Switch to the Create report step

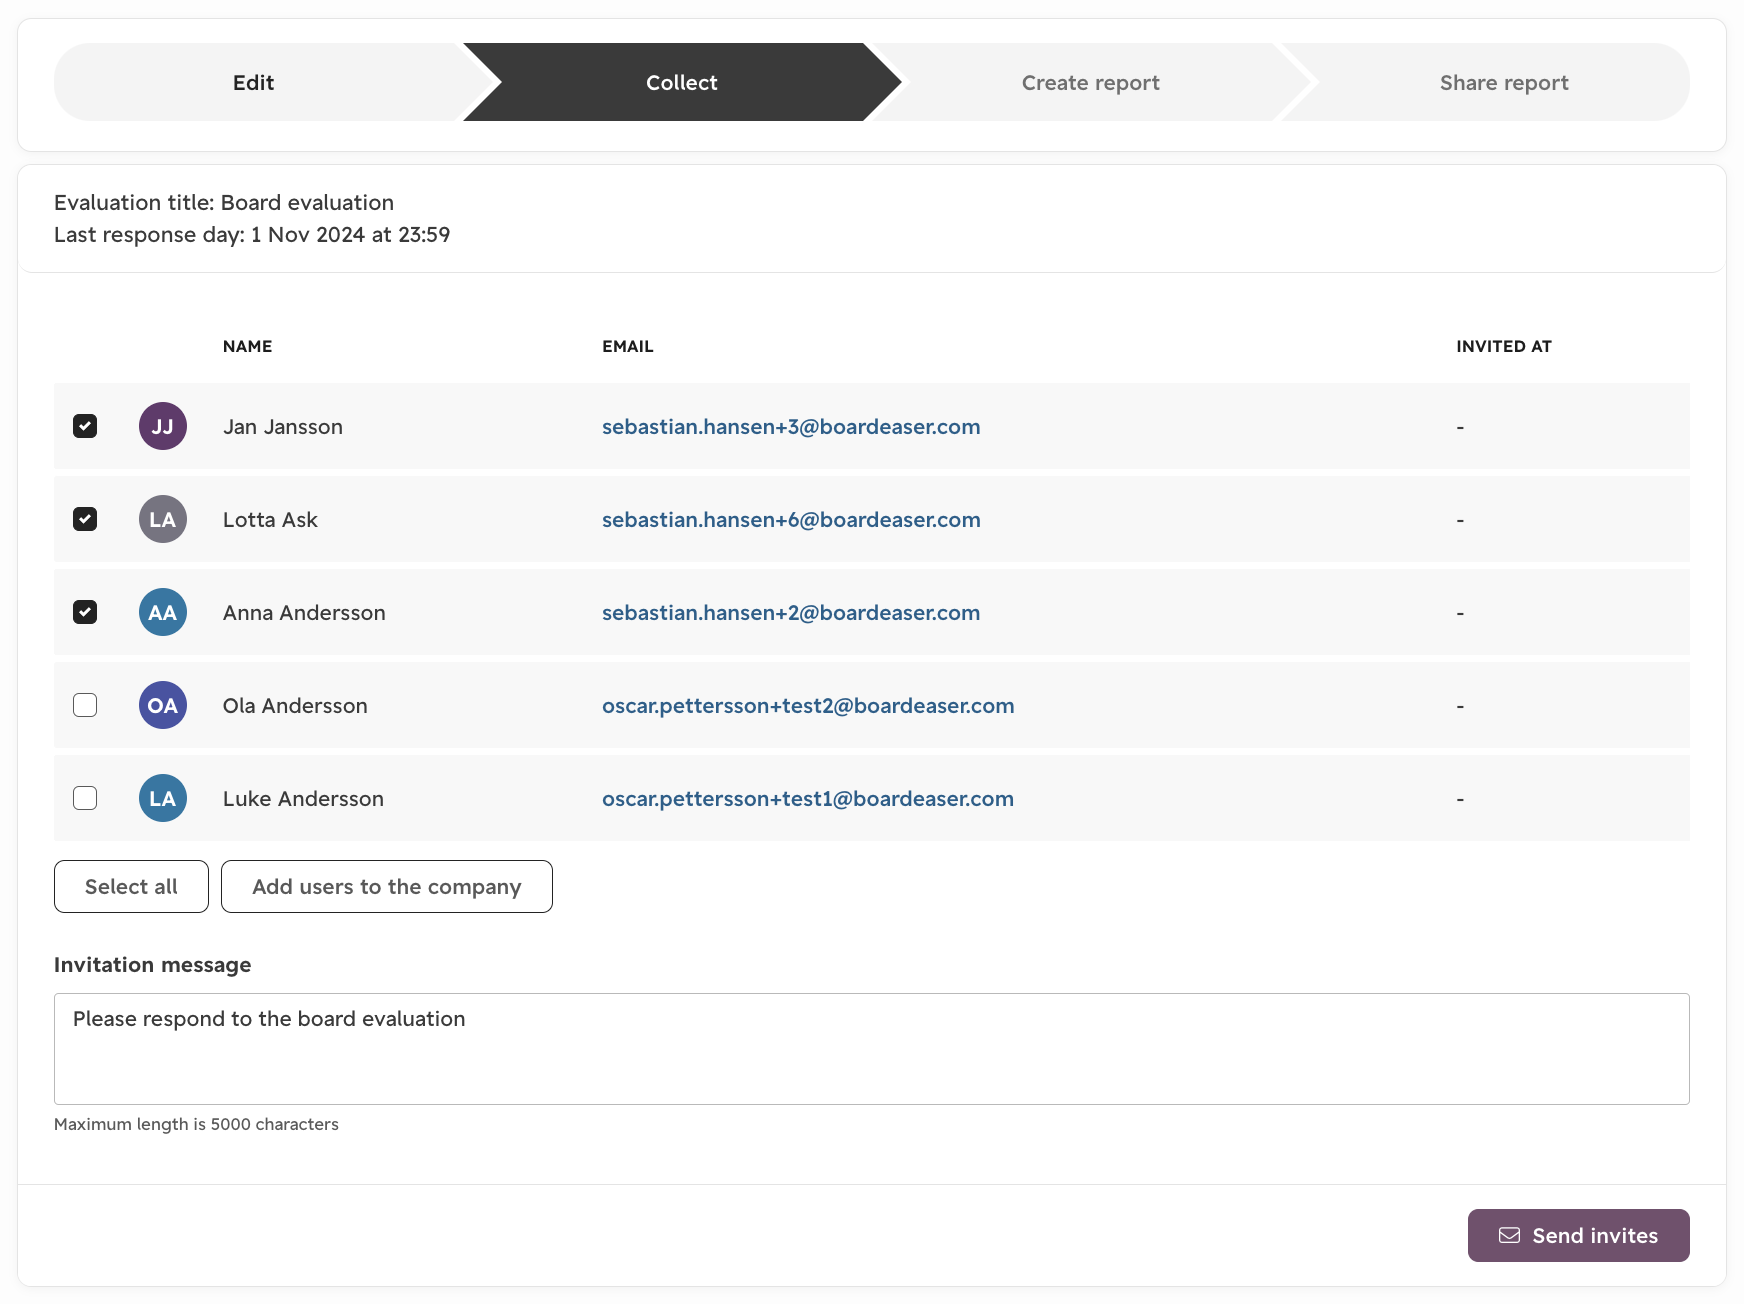1091,82
